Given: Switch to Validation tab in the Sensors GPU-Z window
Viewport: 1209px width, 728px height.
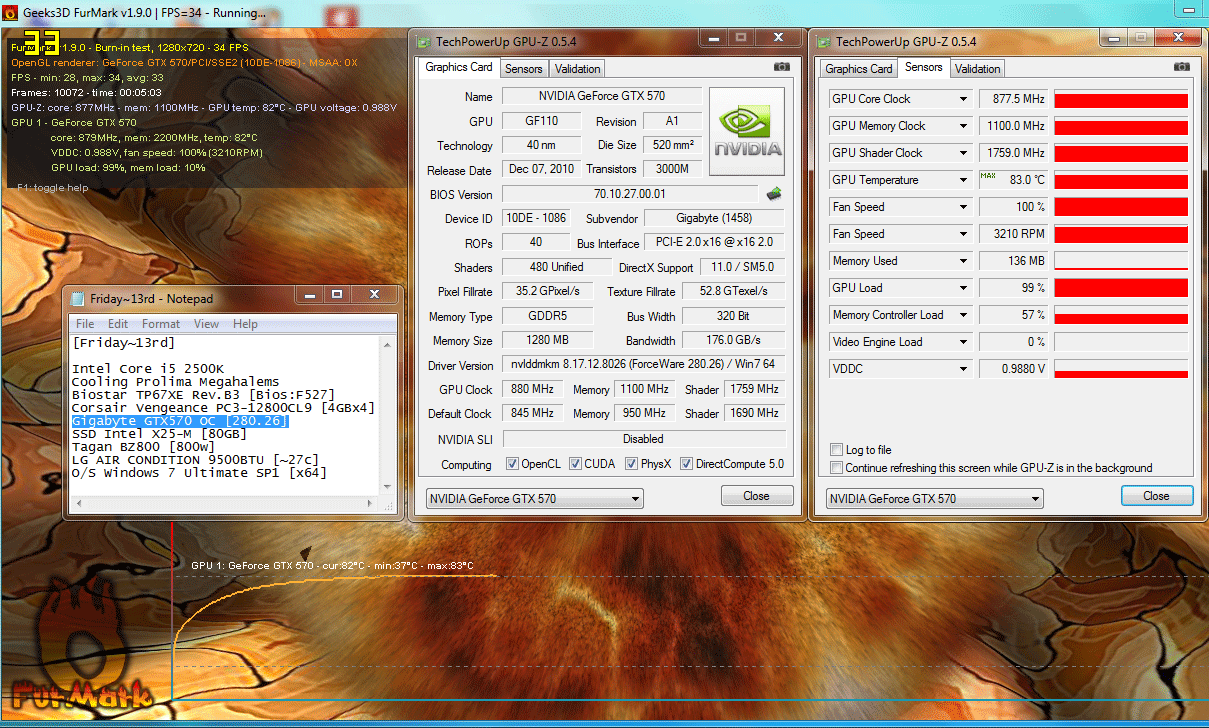Looking at the screenshot, I should point(978,69).
